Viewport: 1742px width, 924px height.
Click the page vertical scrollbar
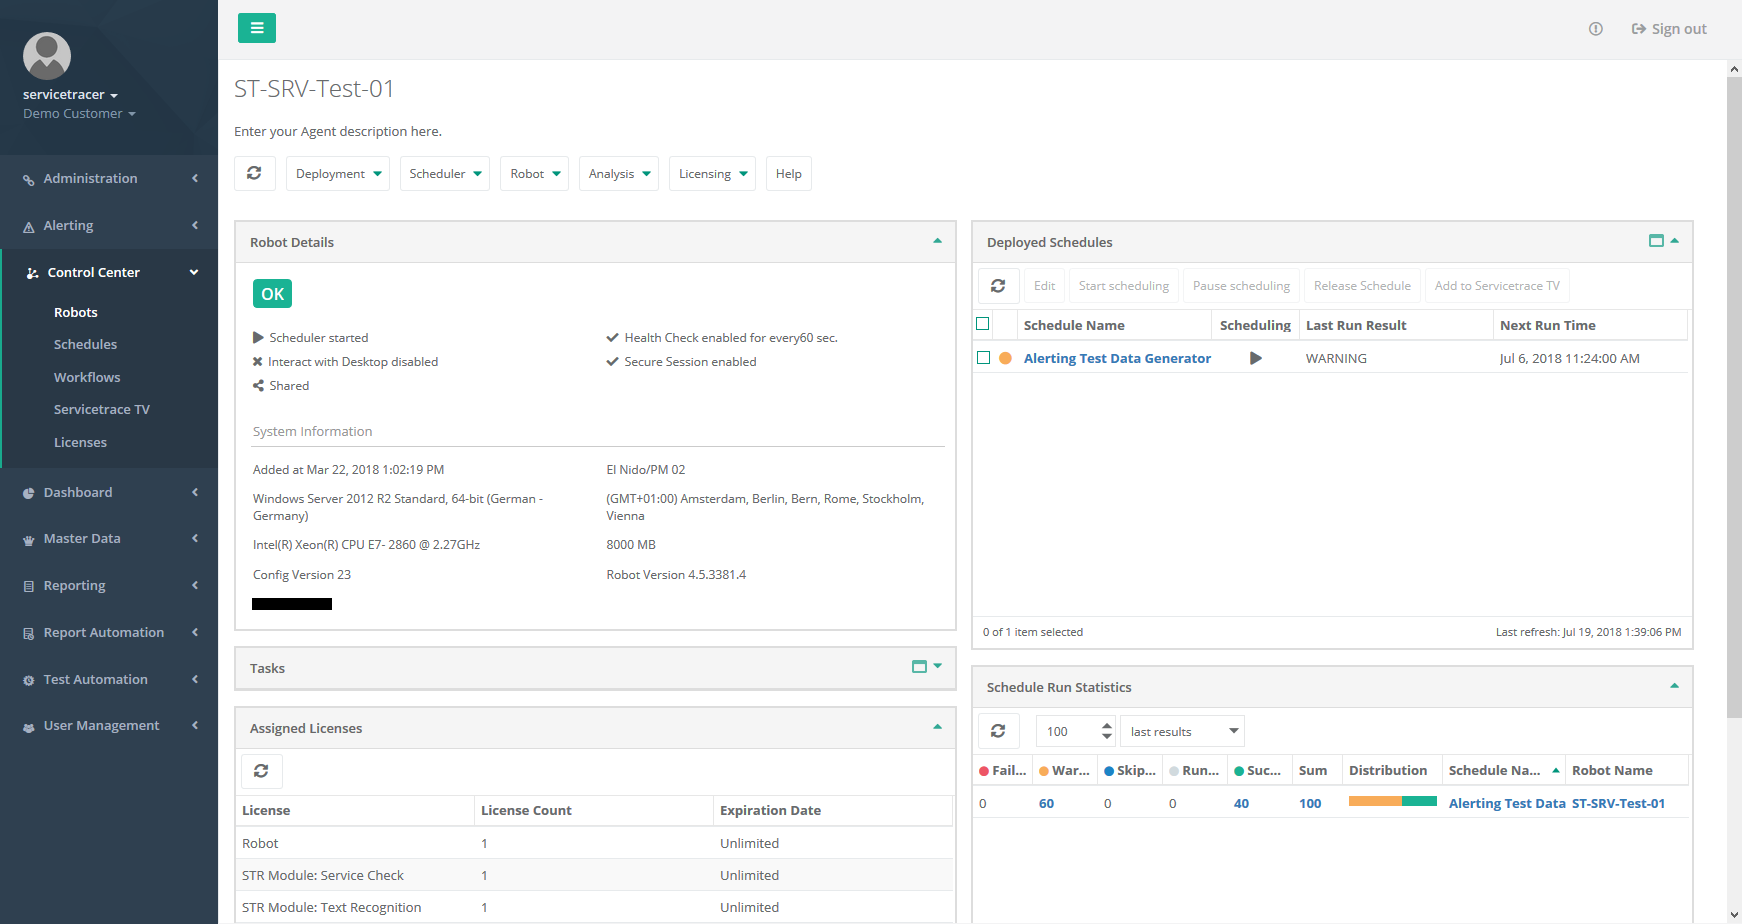tap(1734, 397)
